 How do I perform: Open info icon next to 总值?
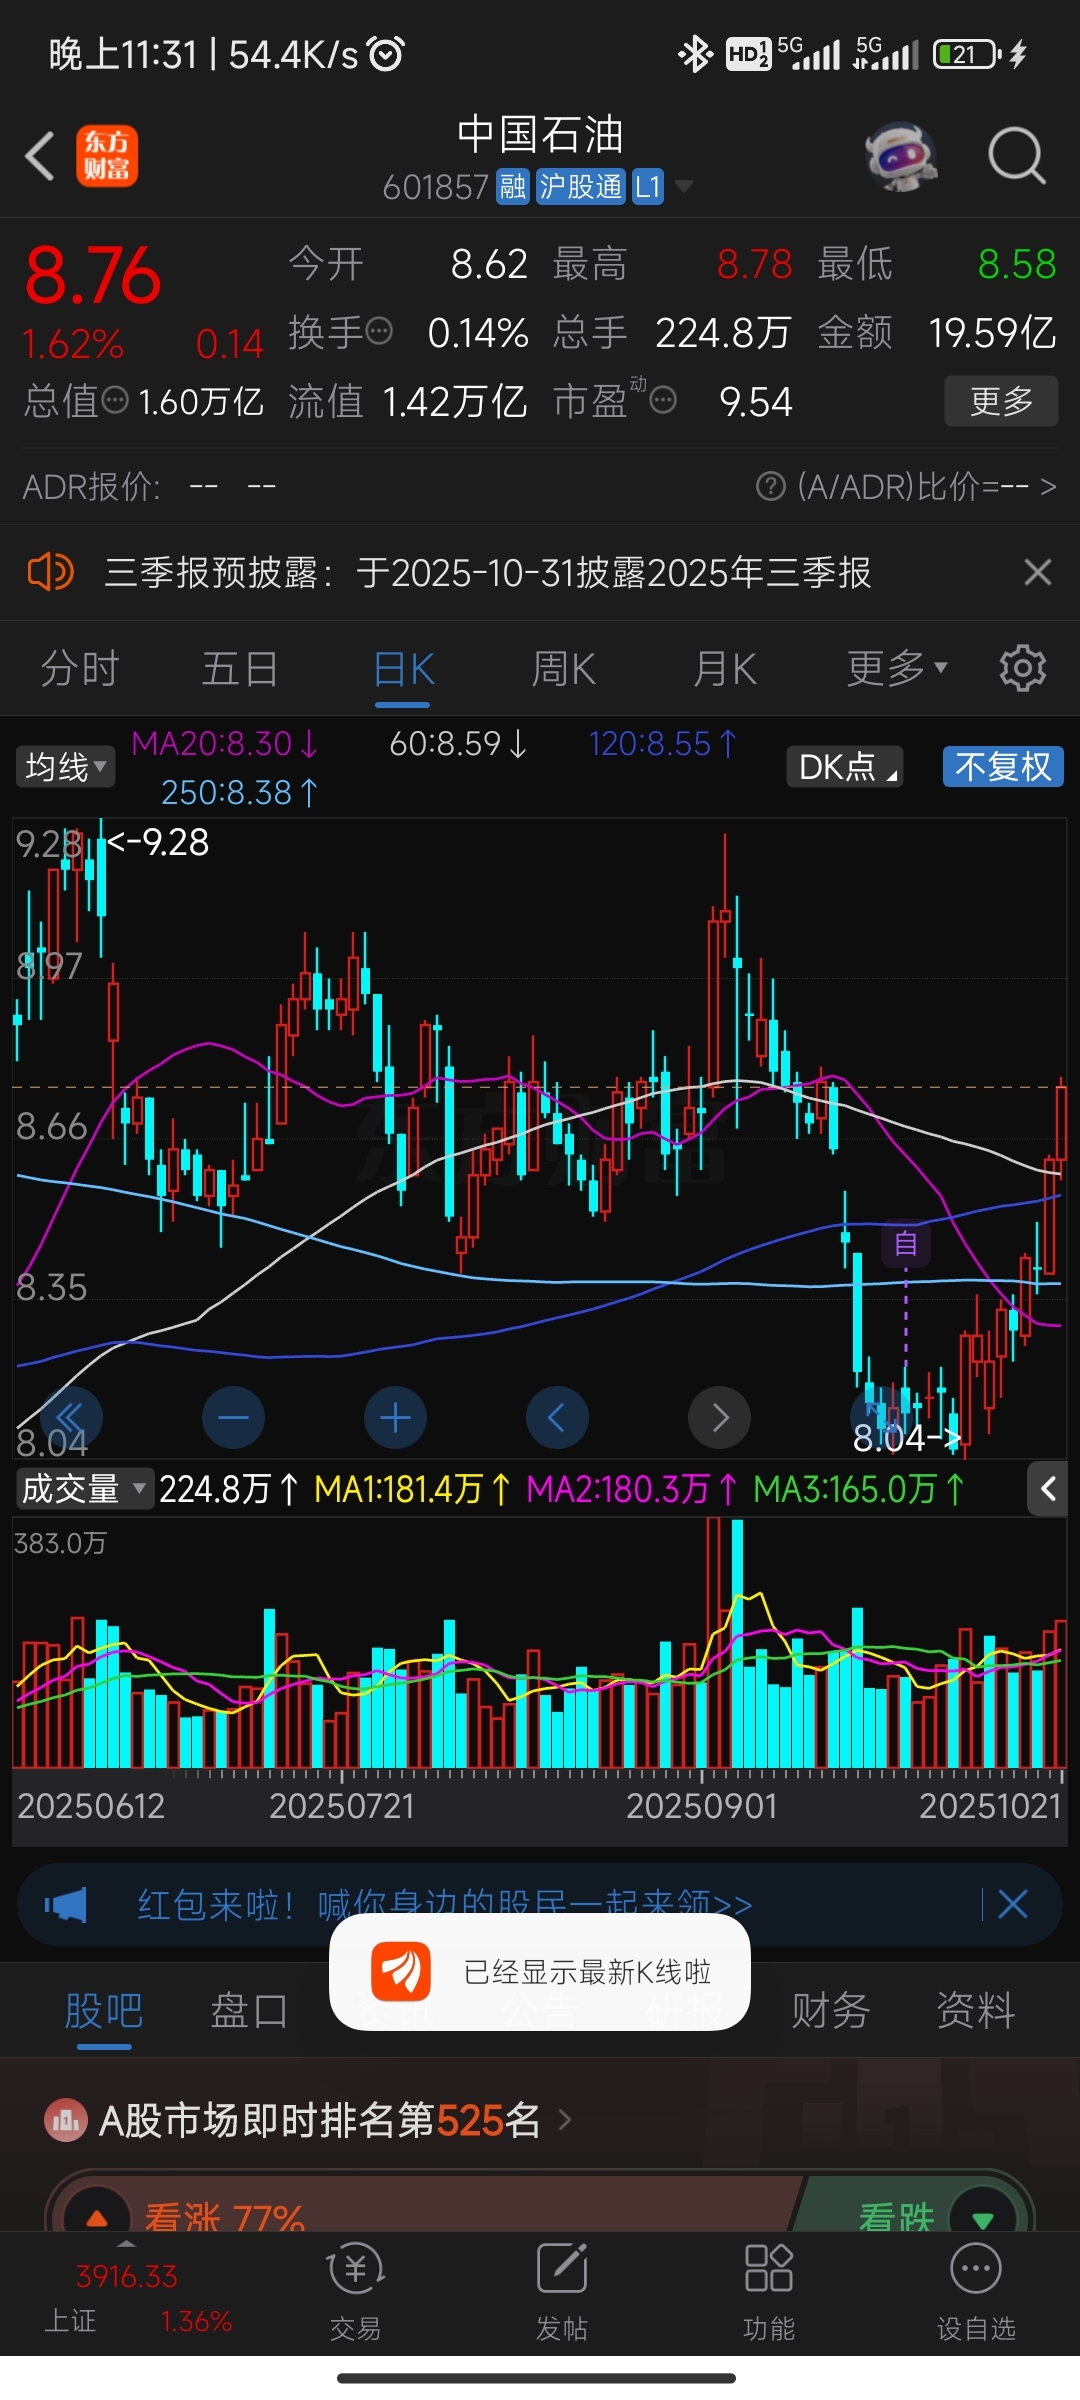(x=116, y=401)
